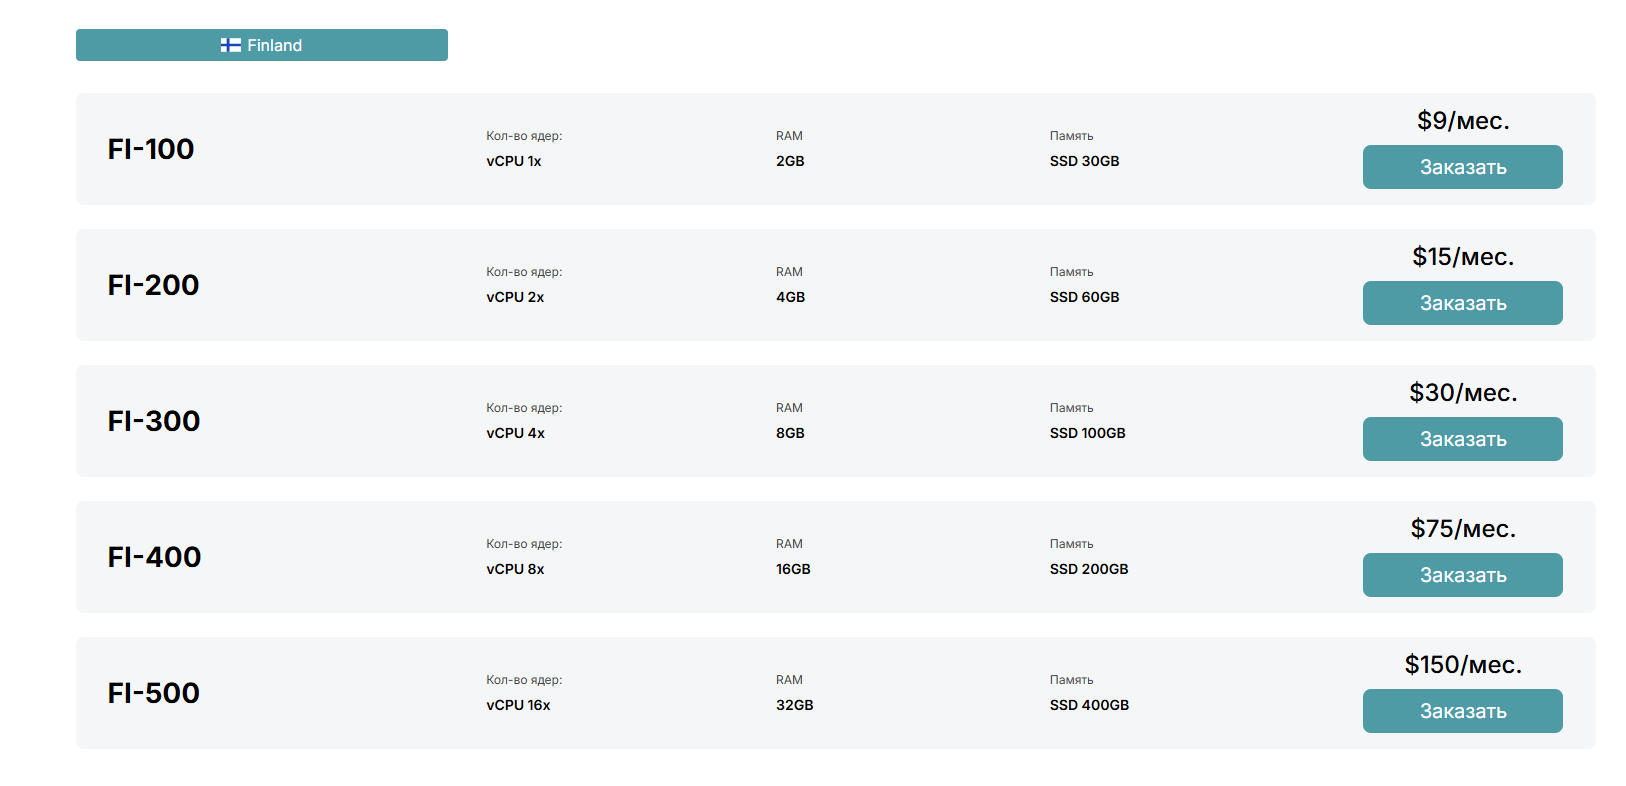Click the SSD 100GB storage value

1087,433
